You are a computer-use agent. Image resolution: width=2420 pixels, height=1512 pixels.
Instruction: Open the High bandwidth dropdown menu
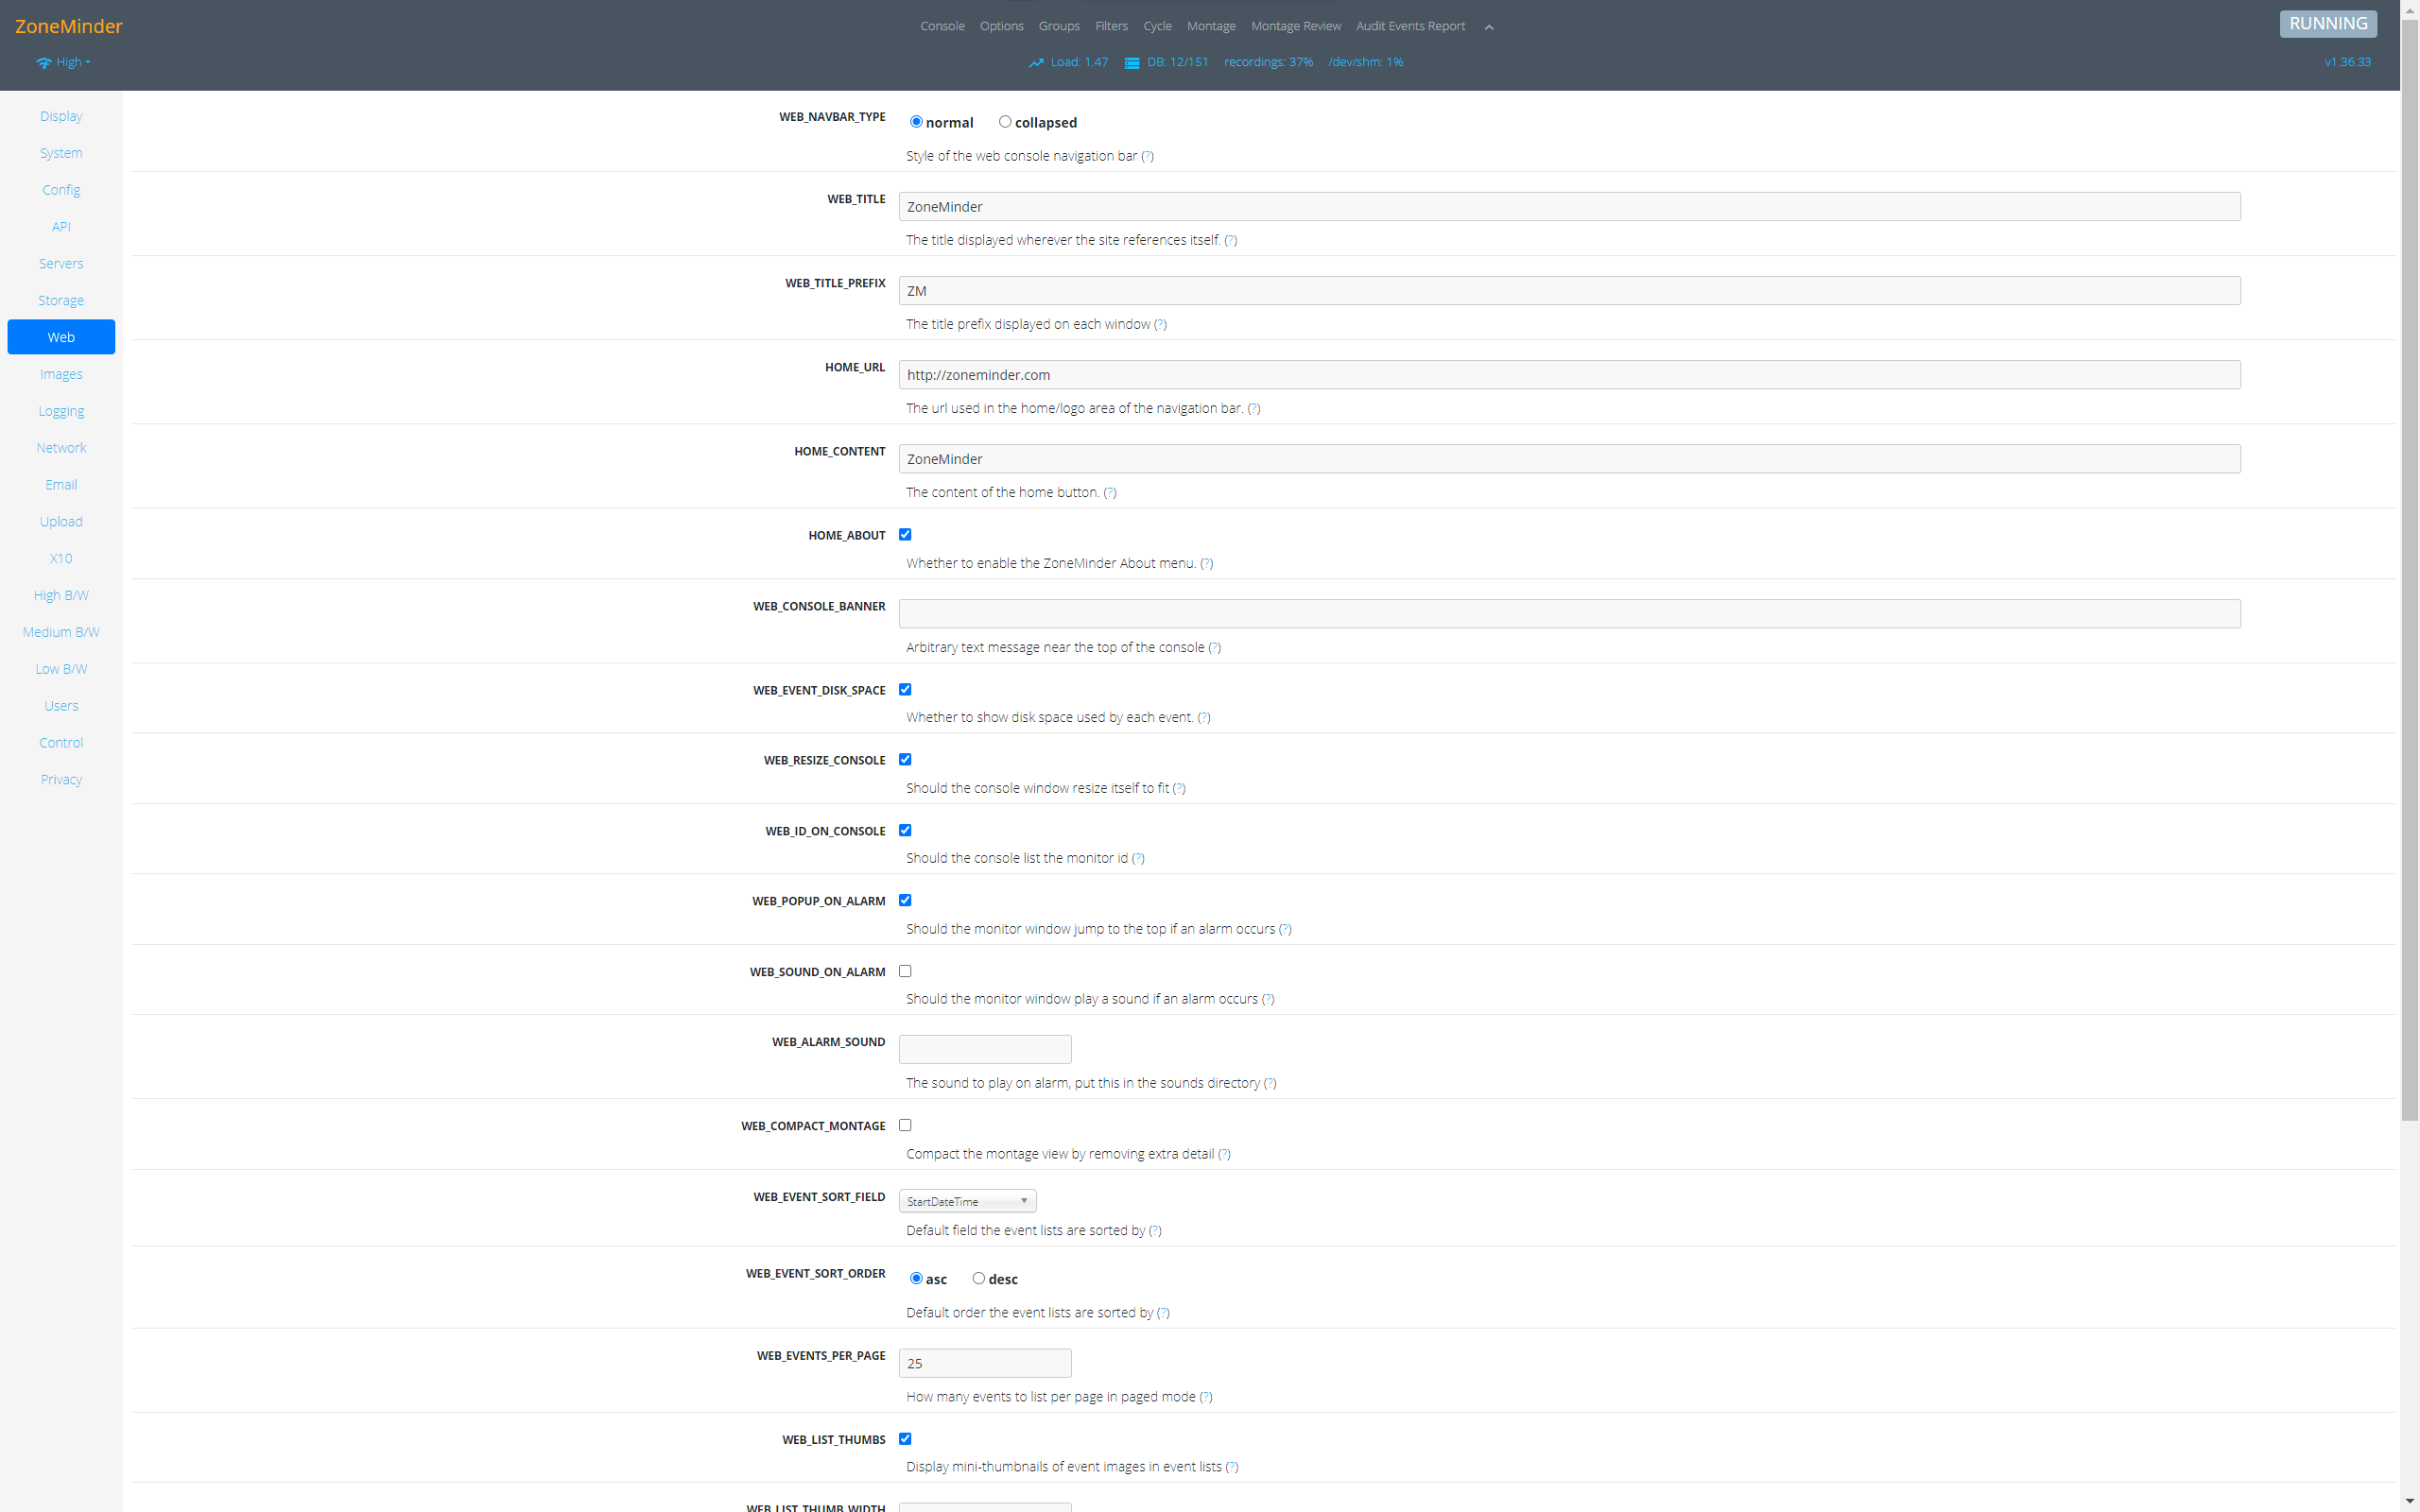click(x=72, y=62)
